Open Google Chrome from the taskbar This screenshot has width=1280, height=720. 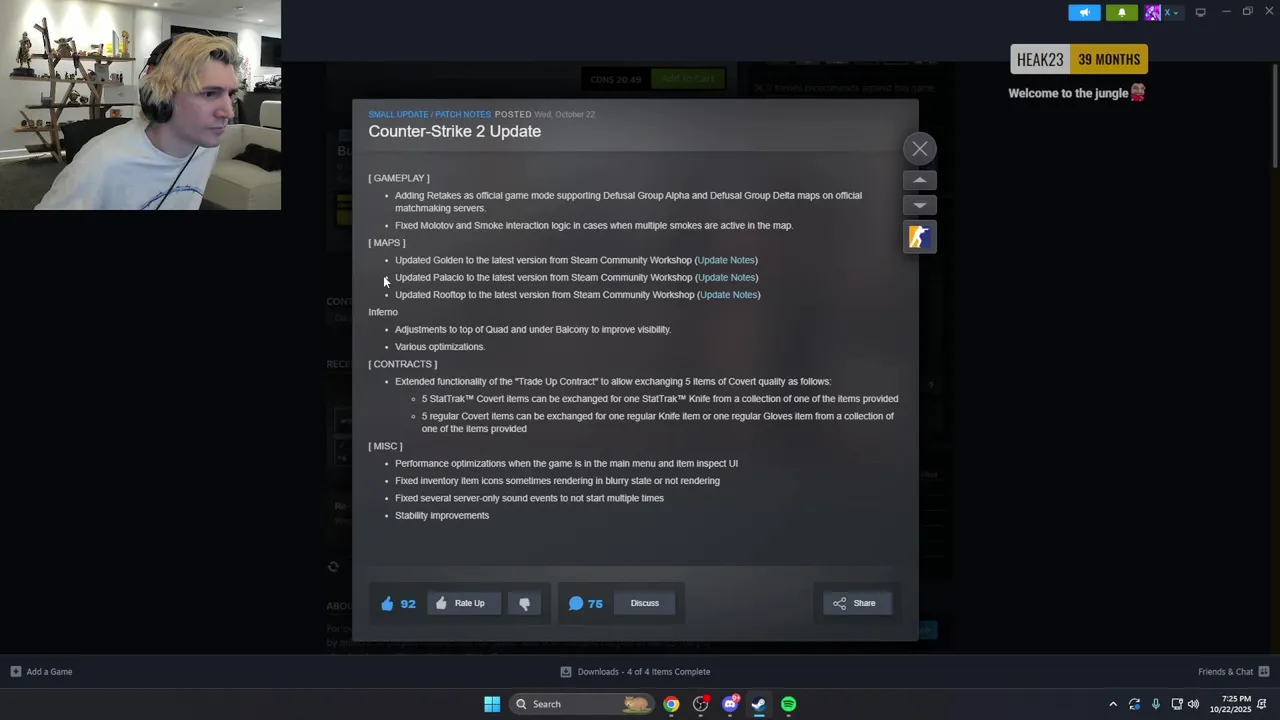[x=671, y=704]
